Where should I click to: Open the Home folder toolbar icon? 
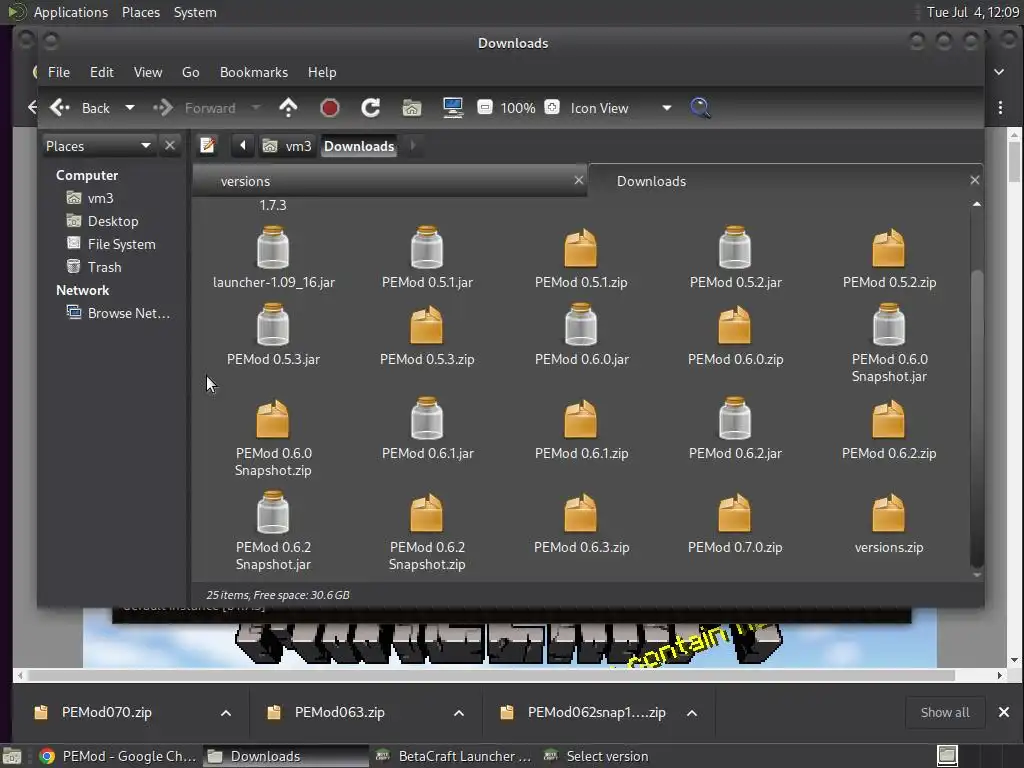411,108
